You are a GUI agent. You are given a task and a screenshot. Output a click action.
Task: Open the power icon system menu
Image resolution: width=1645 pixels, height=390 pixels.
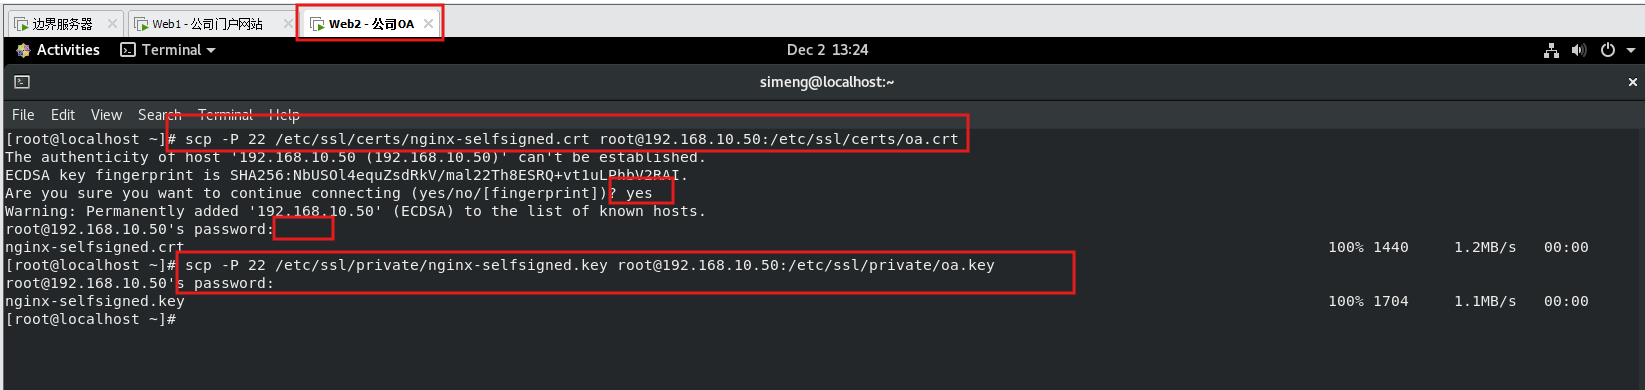[1608, 50]
